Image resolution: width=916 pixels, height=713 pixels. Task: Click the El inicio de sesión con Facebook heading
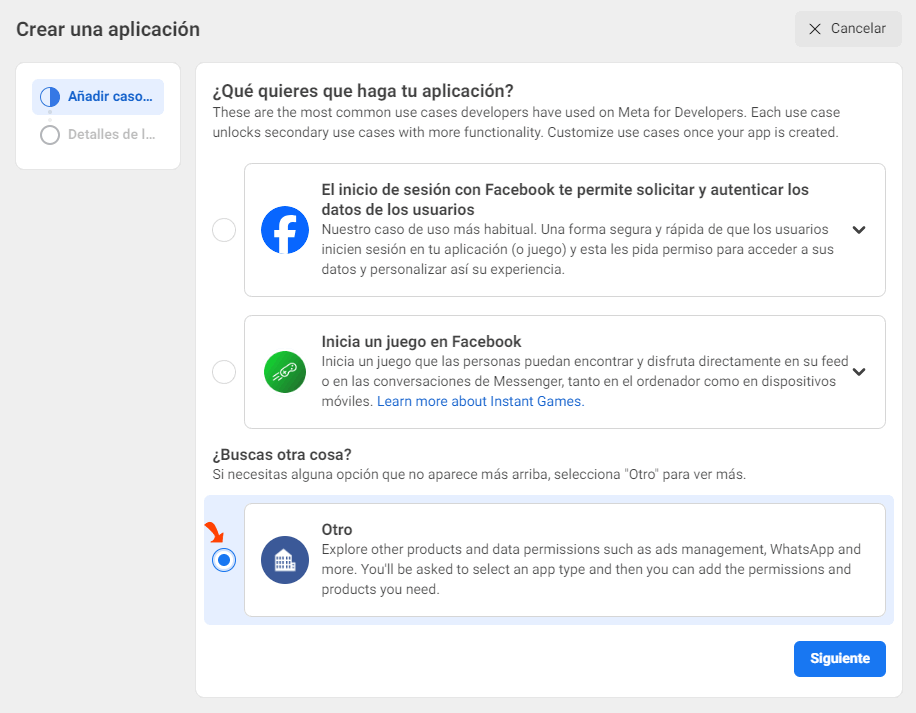[565, 200]
